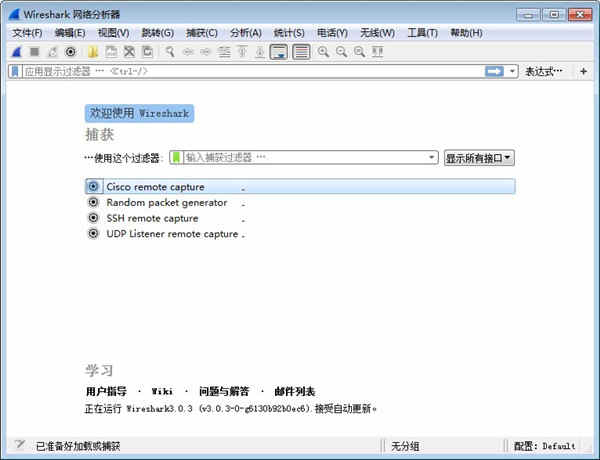The image size is (600, 460).
Task: Click the find packet magnifier icon
Action: point(170,52)
